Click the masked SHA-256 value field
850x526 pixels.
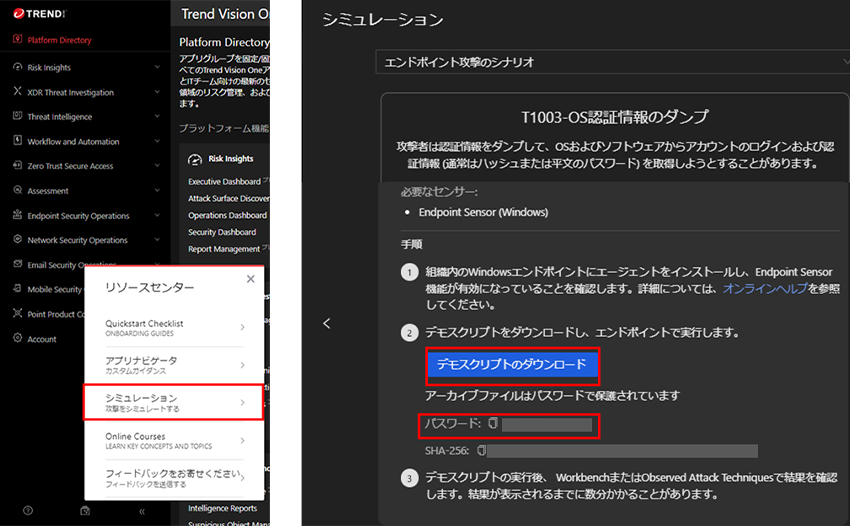pyautogui.click(x=622, y=451)
